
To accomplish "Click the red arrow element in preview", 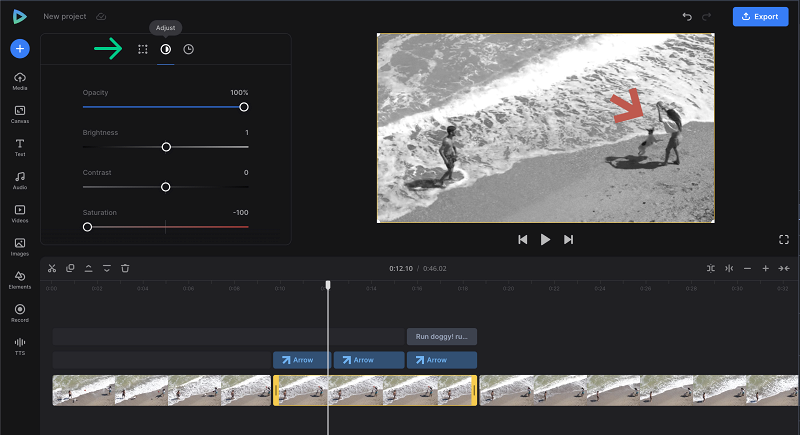I will click(628, 106).
